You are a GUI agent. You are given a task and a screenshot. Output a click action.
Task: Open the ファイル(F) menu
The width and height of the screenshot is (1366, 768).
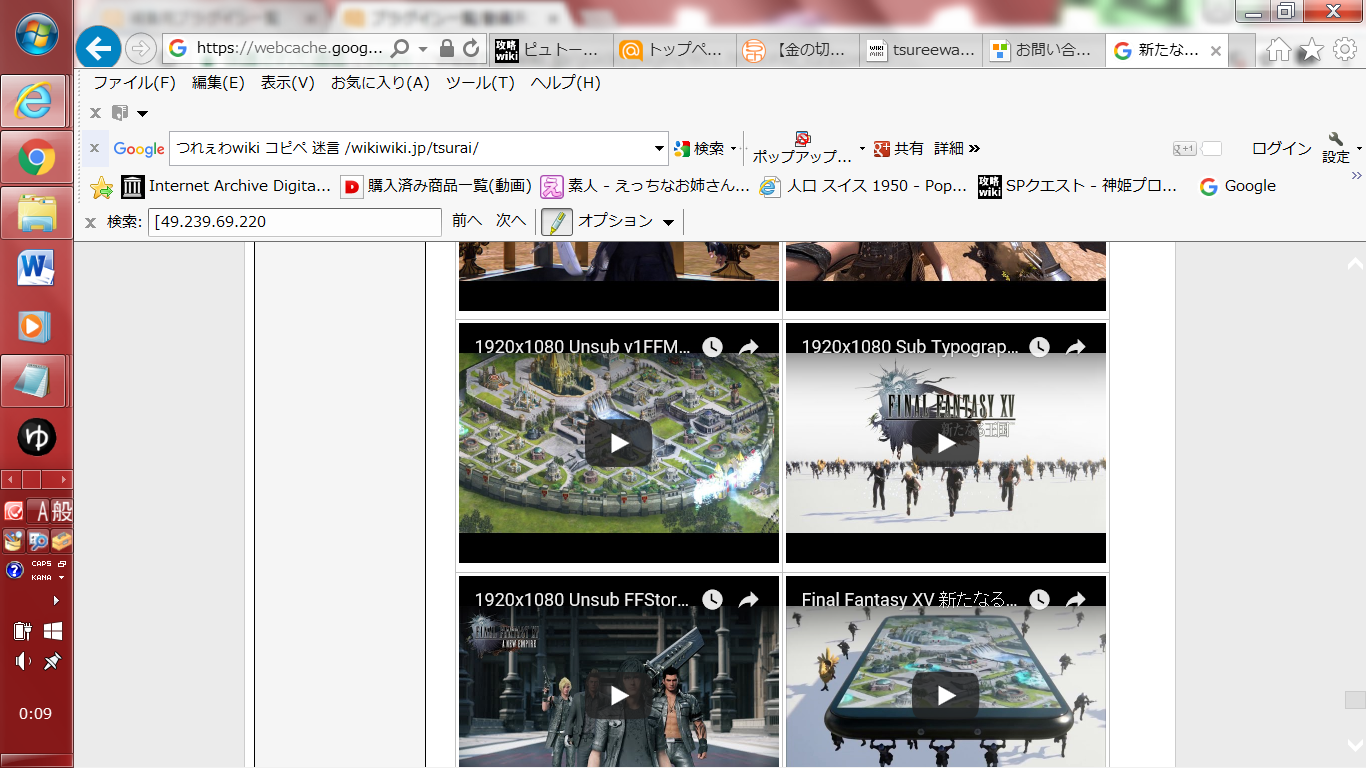point(134,83)
